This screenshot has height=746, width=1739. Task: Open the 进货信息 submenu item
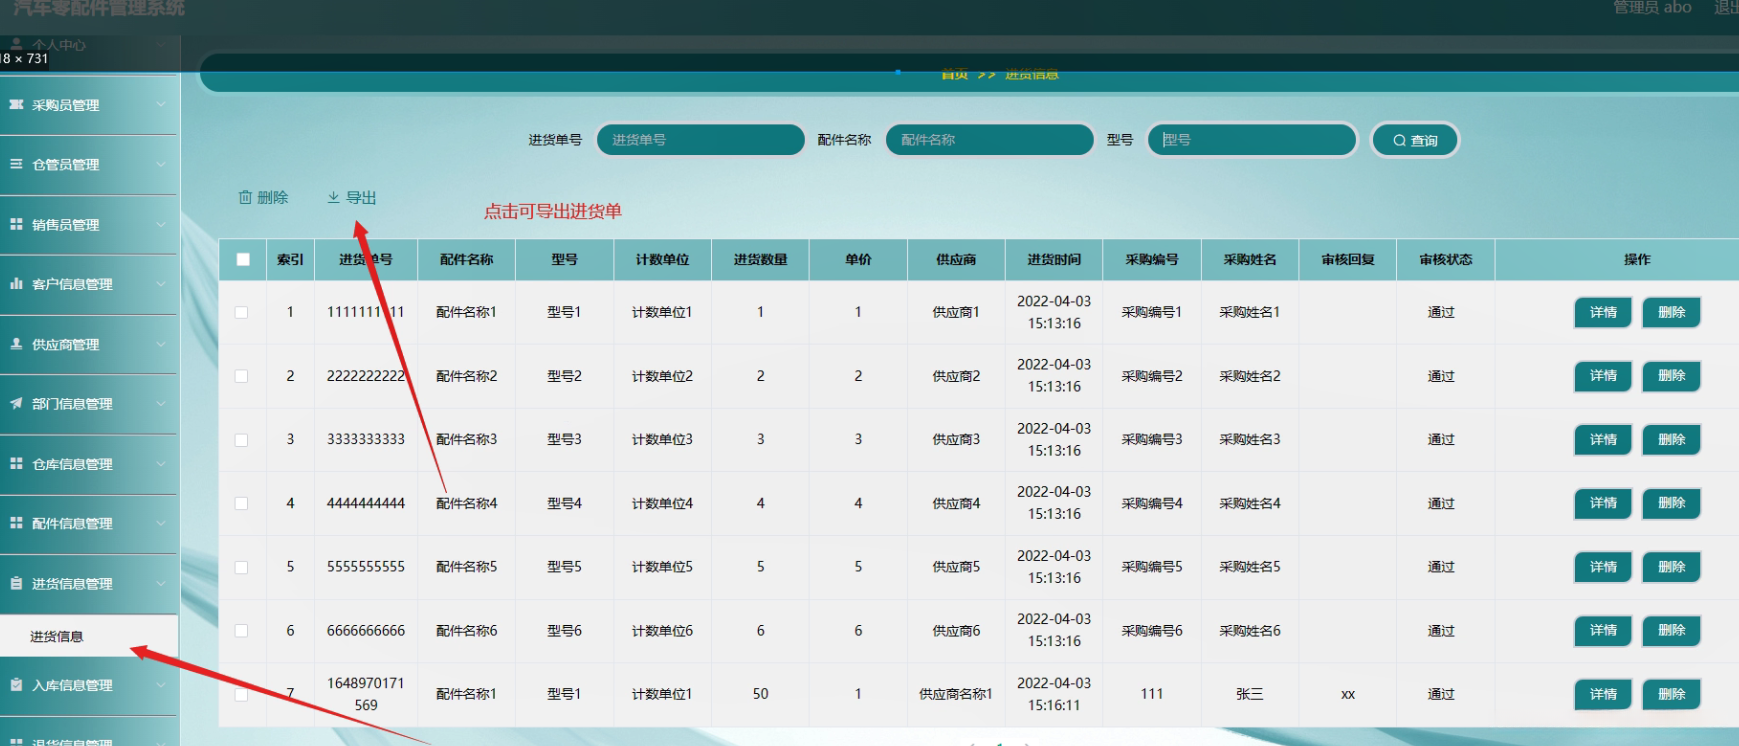pos(89,636)
